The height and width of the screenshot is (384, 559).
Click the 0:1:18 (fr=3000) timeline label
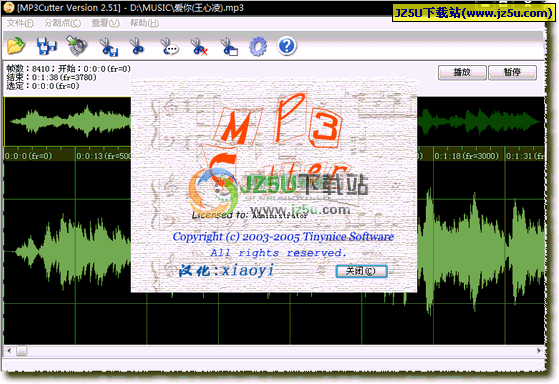[x=466, y=156]
